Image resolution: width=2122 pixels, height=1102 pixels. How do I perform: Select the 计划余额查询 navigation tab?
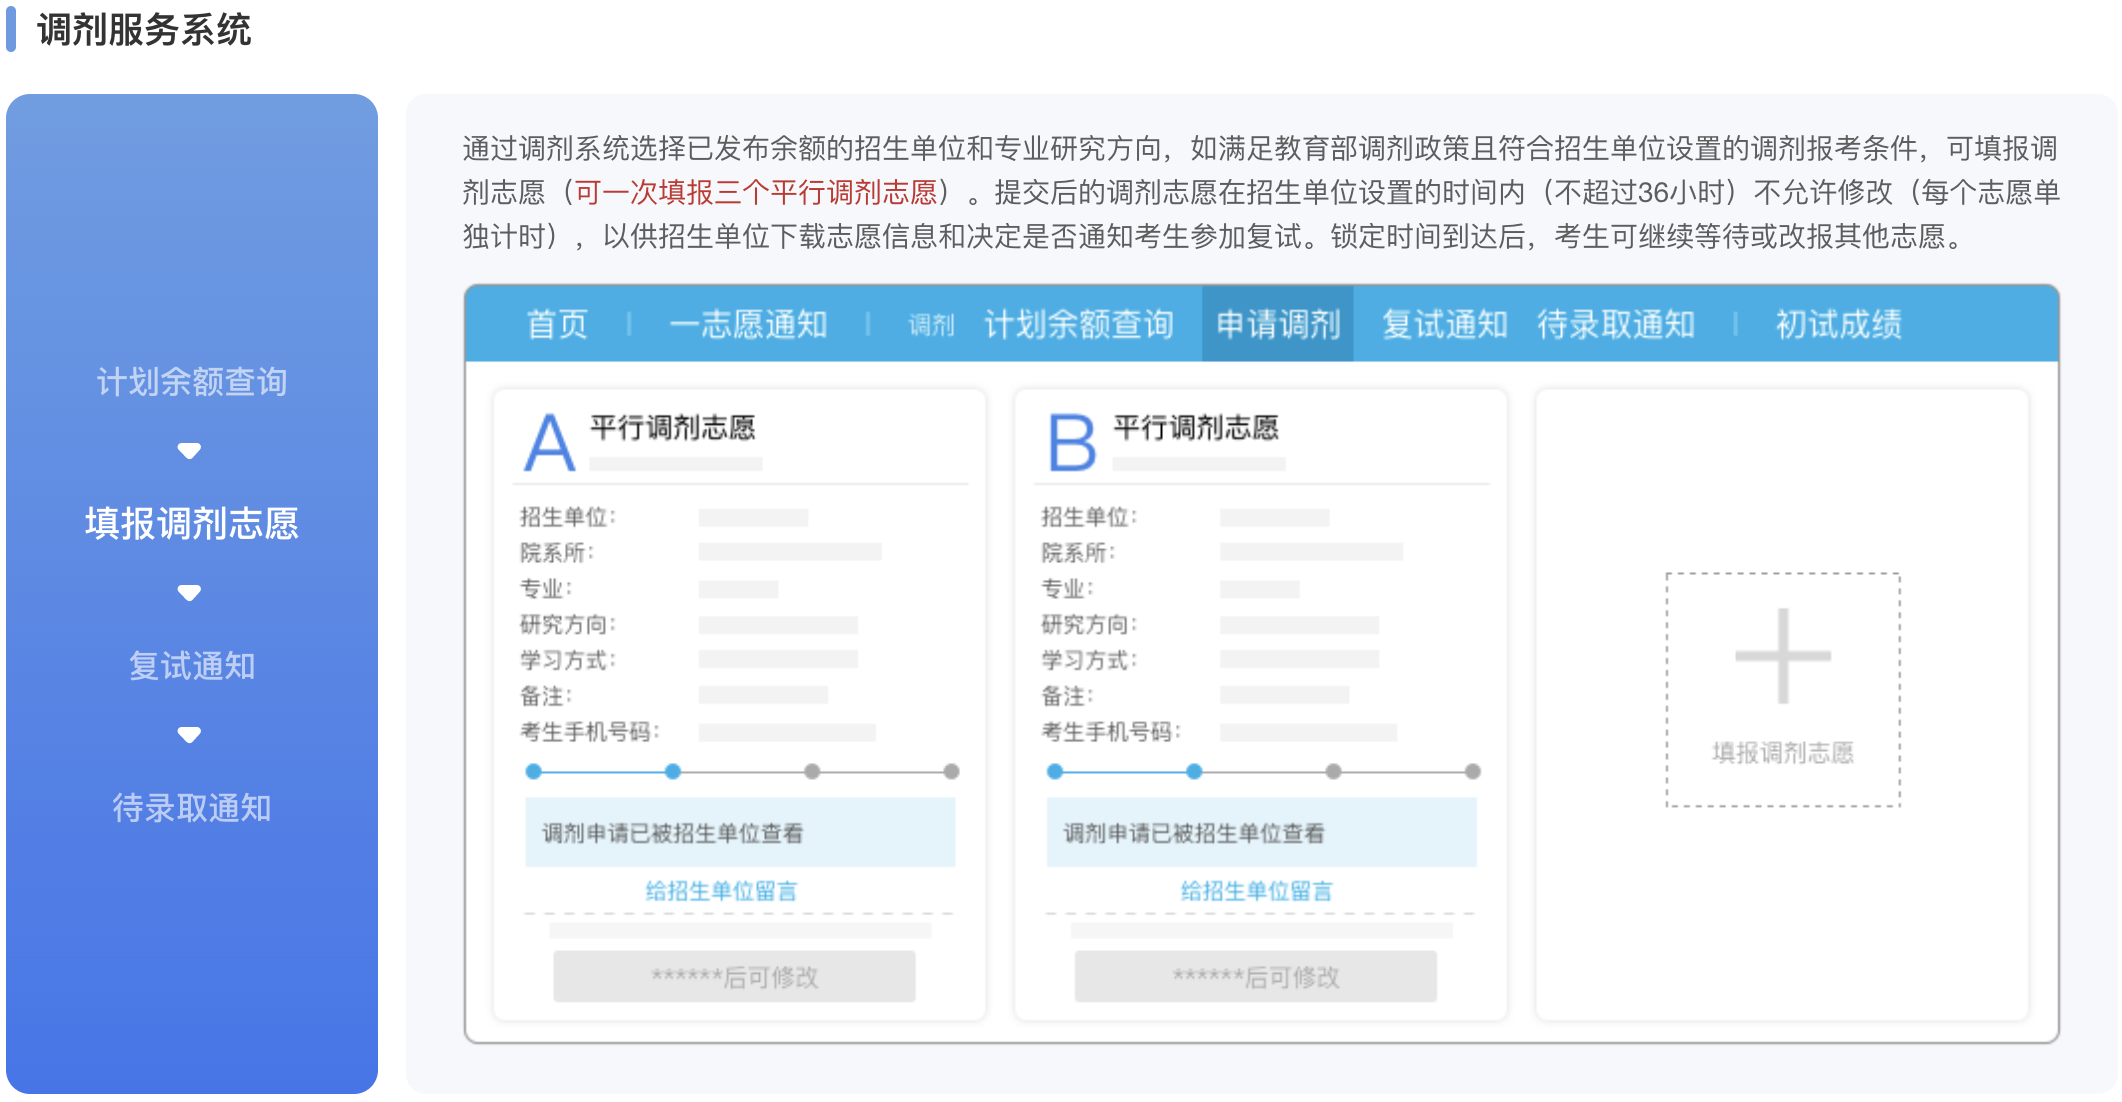[x=1078, y=324]
